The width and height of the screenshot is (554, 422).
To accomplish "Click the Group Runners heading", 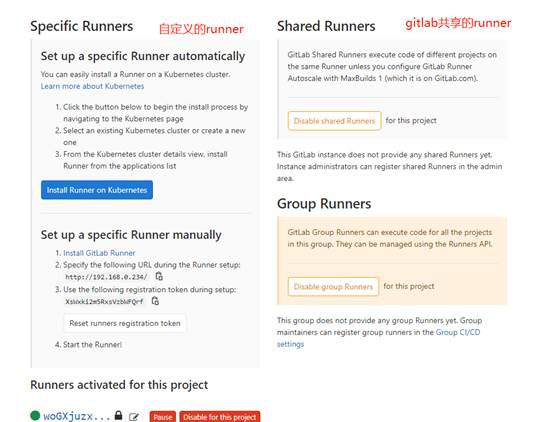I will pos(324,204).
